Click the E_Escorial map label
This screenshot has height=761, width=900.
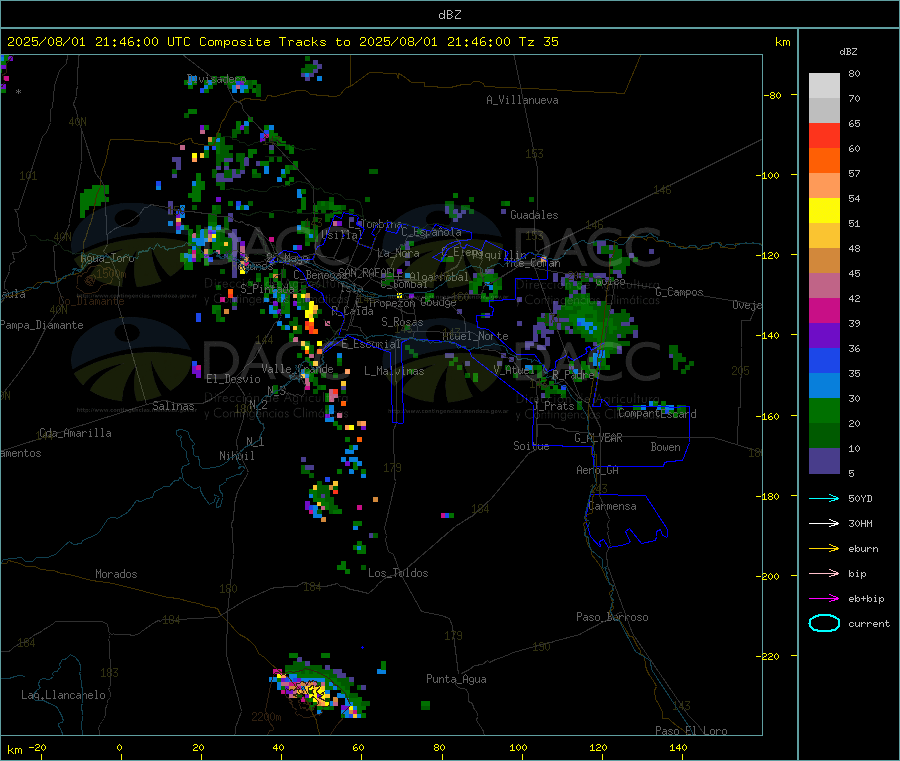point(371,344)
